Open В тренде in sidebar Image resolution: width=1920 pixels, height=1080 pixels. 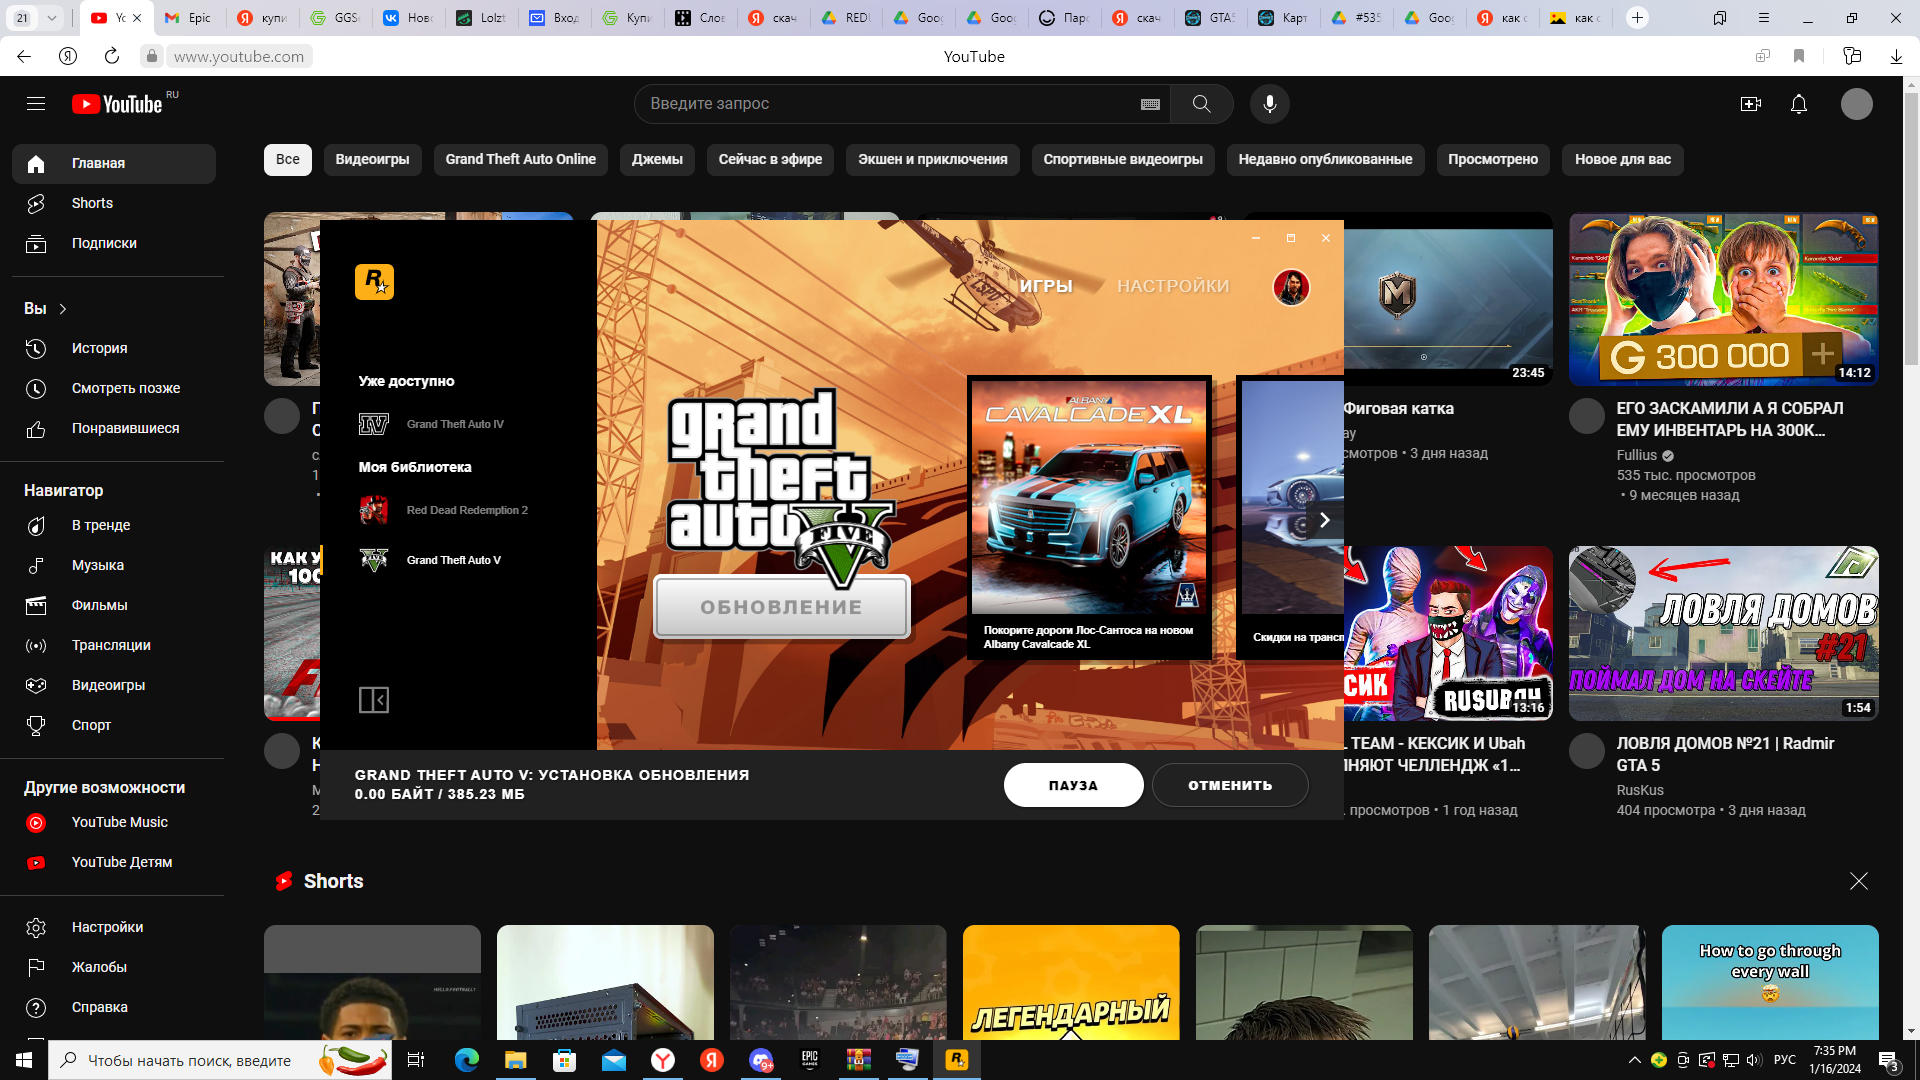pyautogui.click(x=114, y=526)
